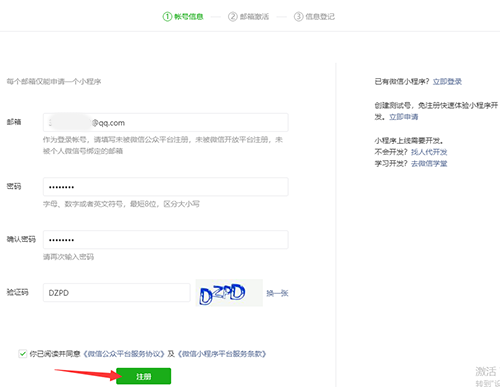Viewport: 500px width, 387px height.
Task: Open the 微信公众平台服务协议 link
Action: (x=124, y=354)
